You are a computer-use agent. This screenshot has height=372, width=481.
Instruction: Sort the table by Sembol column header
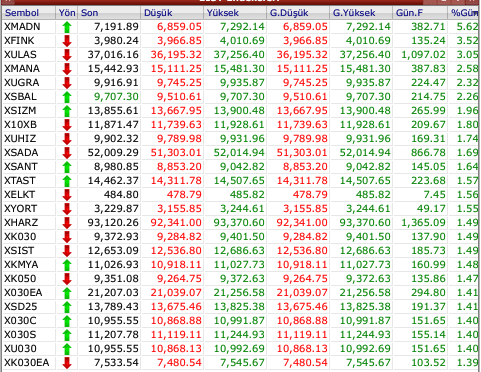click(29, 13)
